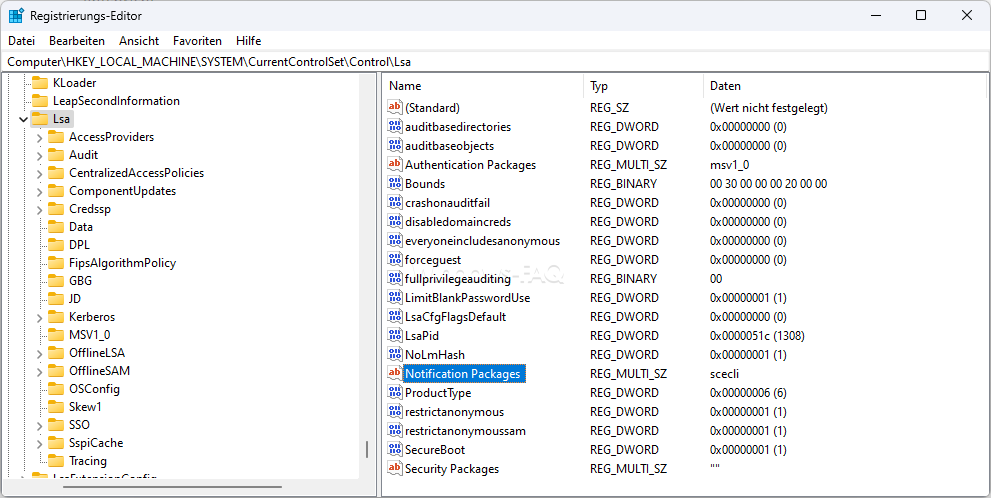991x498 pixels.
Task: Expand the OfflineLSA subkey
Action: coord(40,353)
